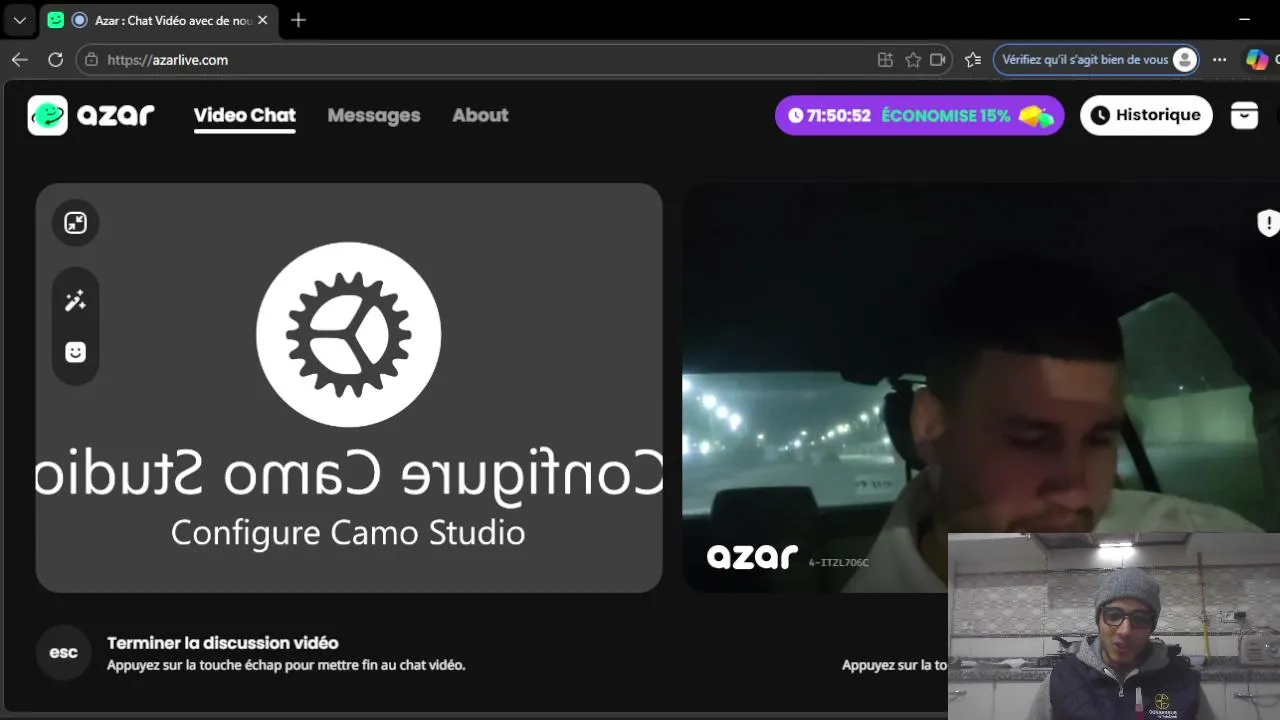Click the site info lock icon
The height and width of the screenshot is (720, 1280).
[x=91, y=60]
